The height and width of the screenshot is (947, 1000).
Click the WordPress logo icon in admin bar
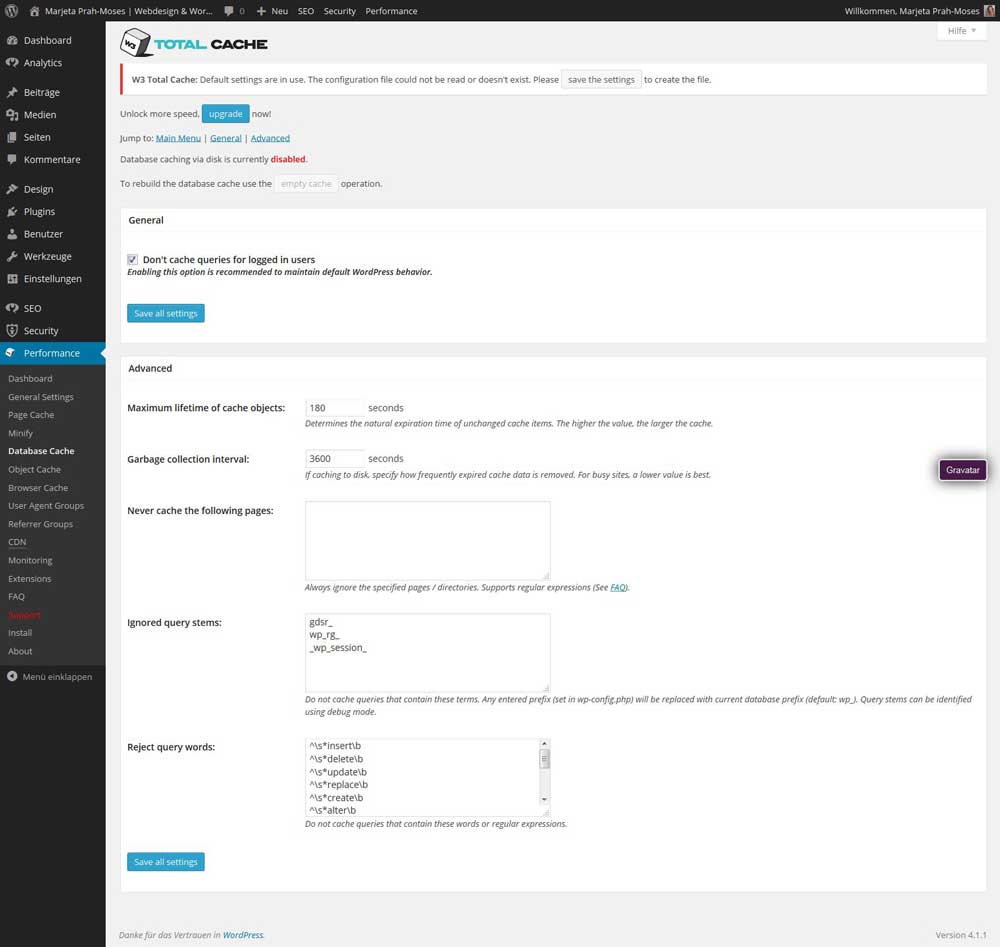tap(11, 11)
